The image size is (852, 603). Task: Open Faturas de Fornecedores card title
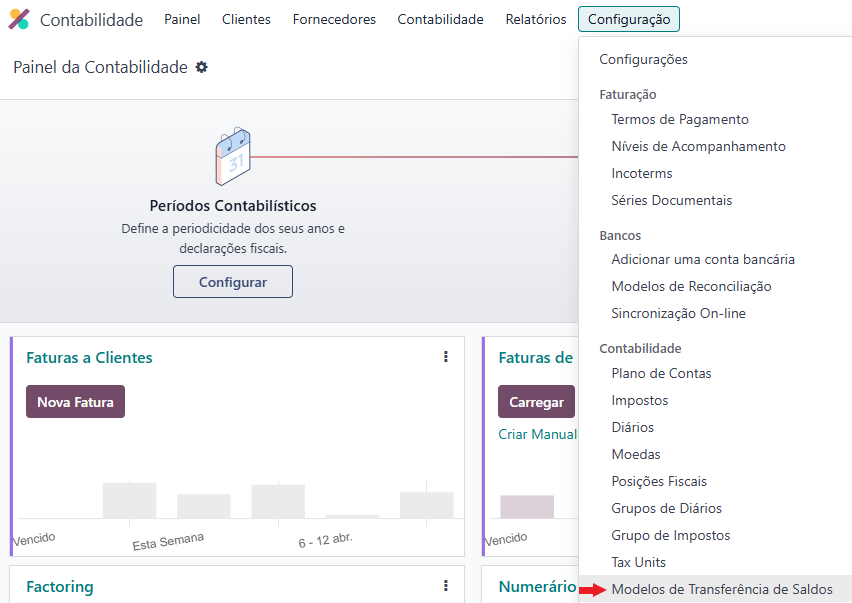click(536, 357)
